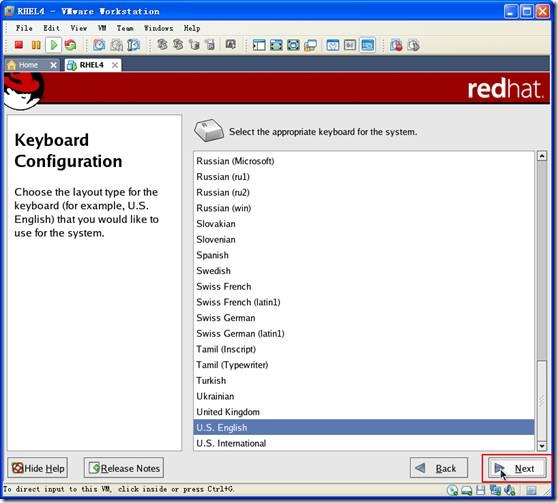Image resolution: width=558 pixels, height=503 pixels.
Task: Select plain Swiss German keyboard
Action: tap(364, 318)
